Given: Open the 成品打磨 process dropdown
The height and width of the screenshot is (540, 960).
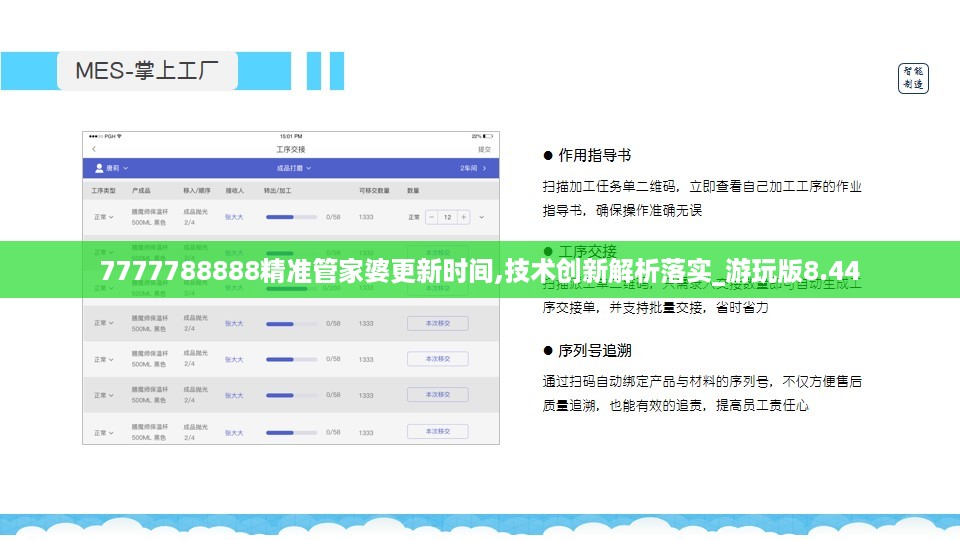Looking at the screenshot, I should tap(294, 168).
